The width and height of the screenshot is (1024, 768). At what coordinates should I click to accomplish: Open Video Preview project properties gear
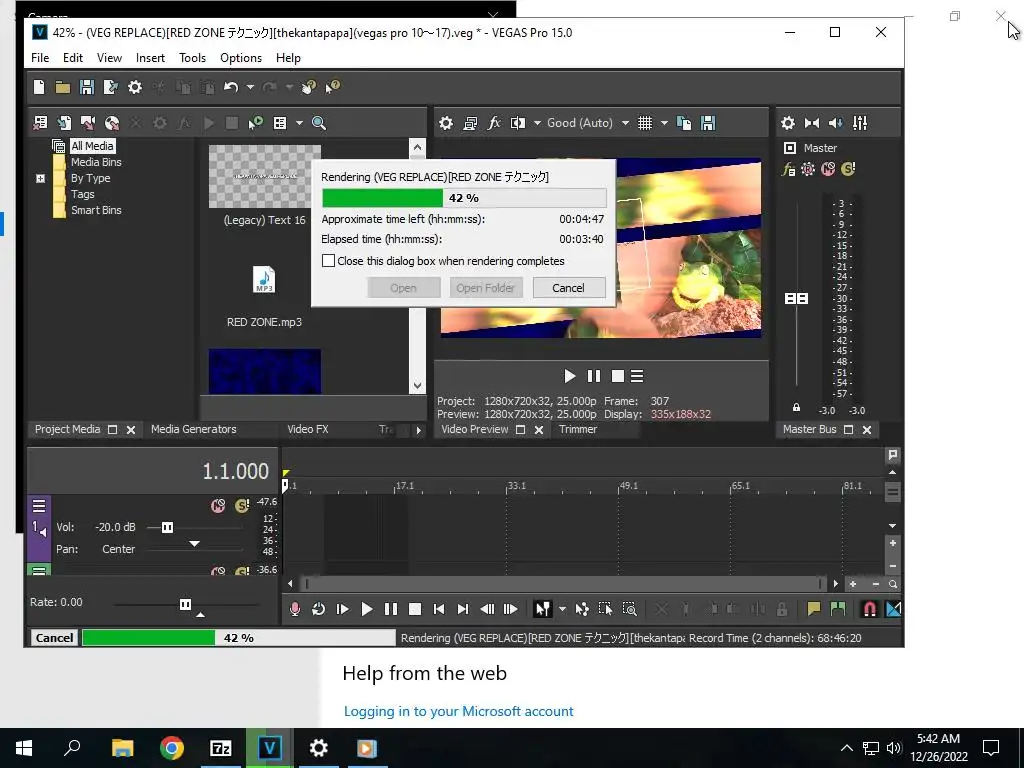[446, 123]
